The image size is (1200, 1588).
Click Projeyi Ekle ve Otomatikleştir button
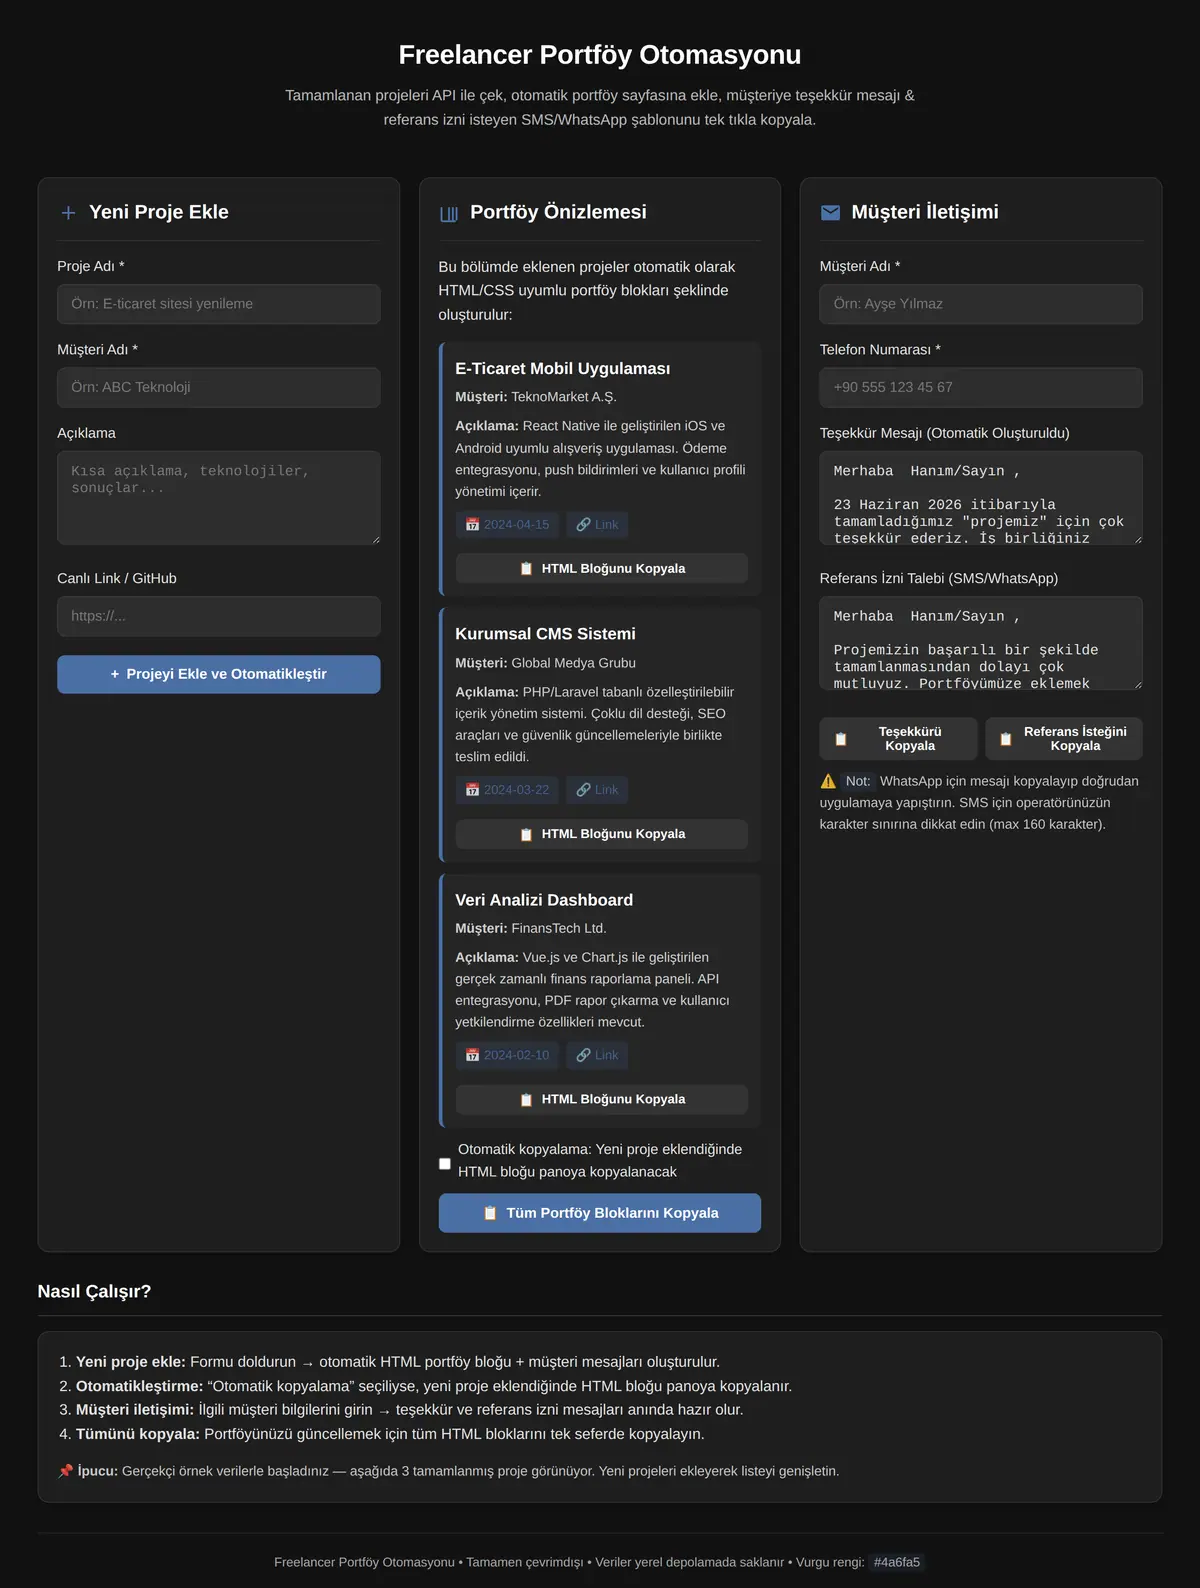(219, 674)
